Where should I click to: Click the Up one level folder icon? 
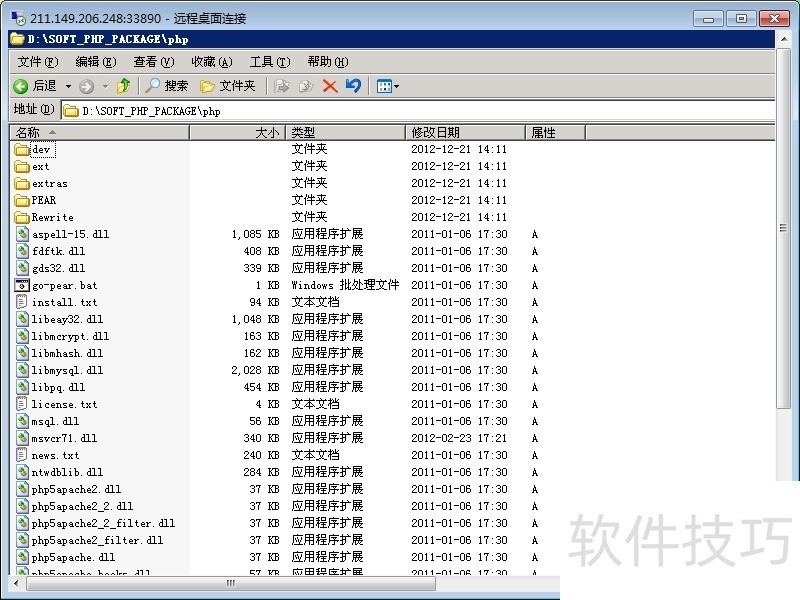pos(124,87)
